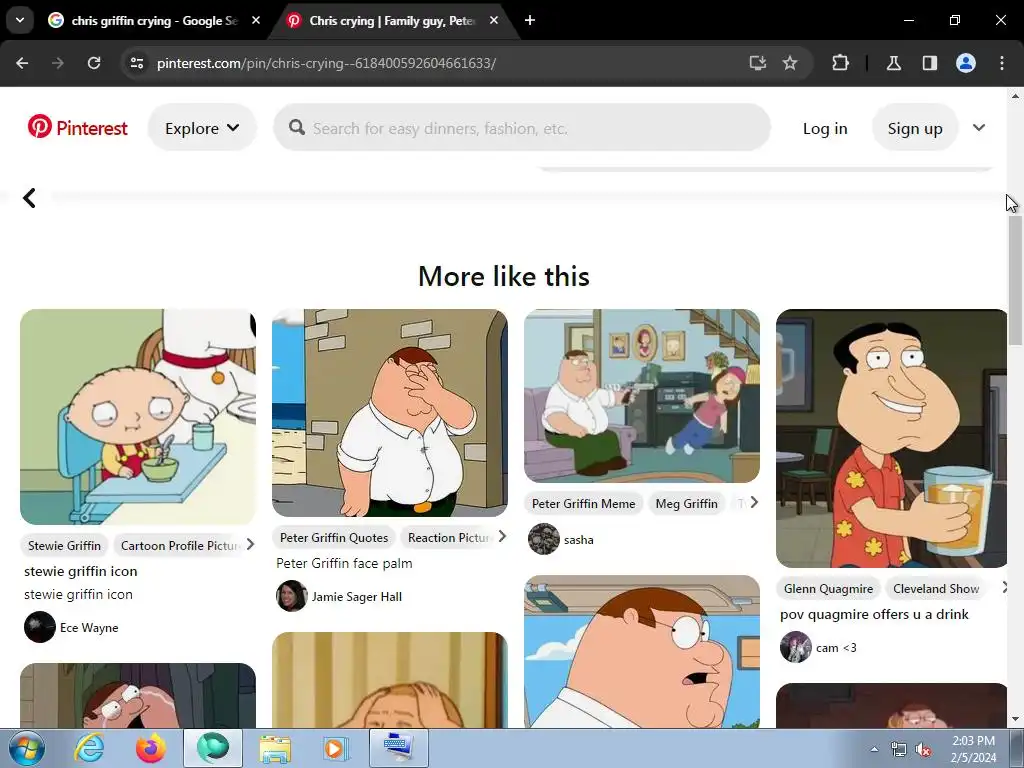
Task: Open the Explore dropdown
Action: click(202, 128)
